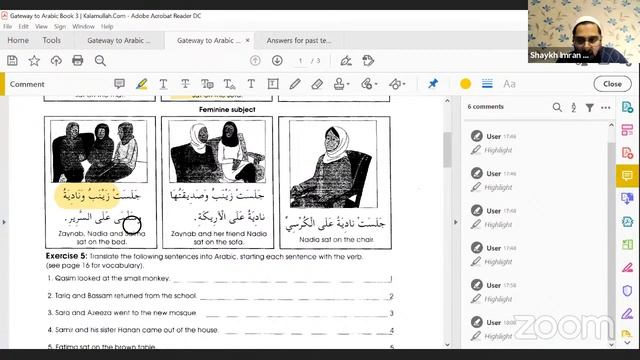Open yellow Comment tool in right rail
The height and width of the screenshot is (360, 640).
(627, 176)
